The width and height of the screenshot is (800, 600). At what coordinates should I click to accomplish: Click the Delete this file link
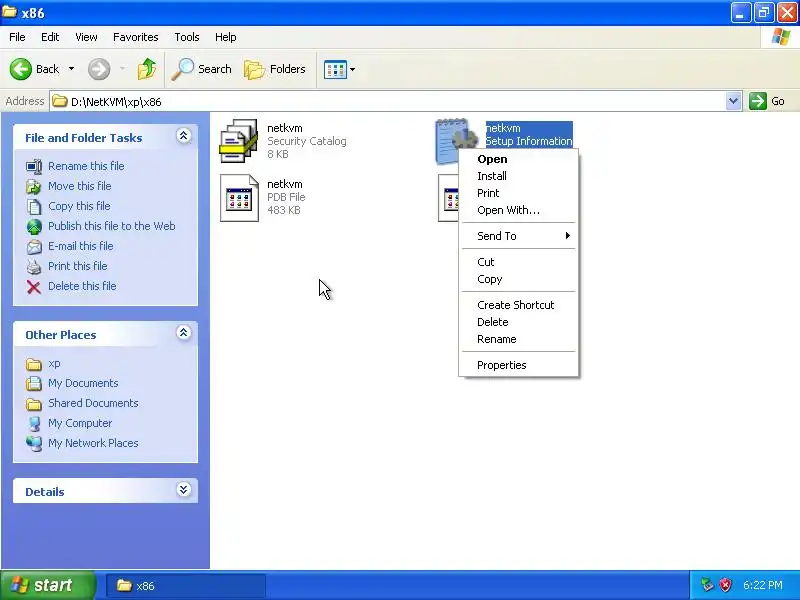[82, 286]
